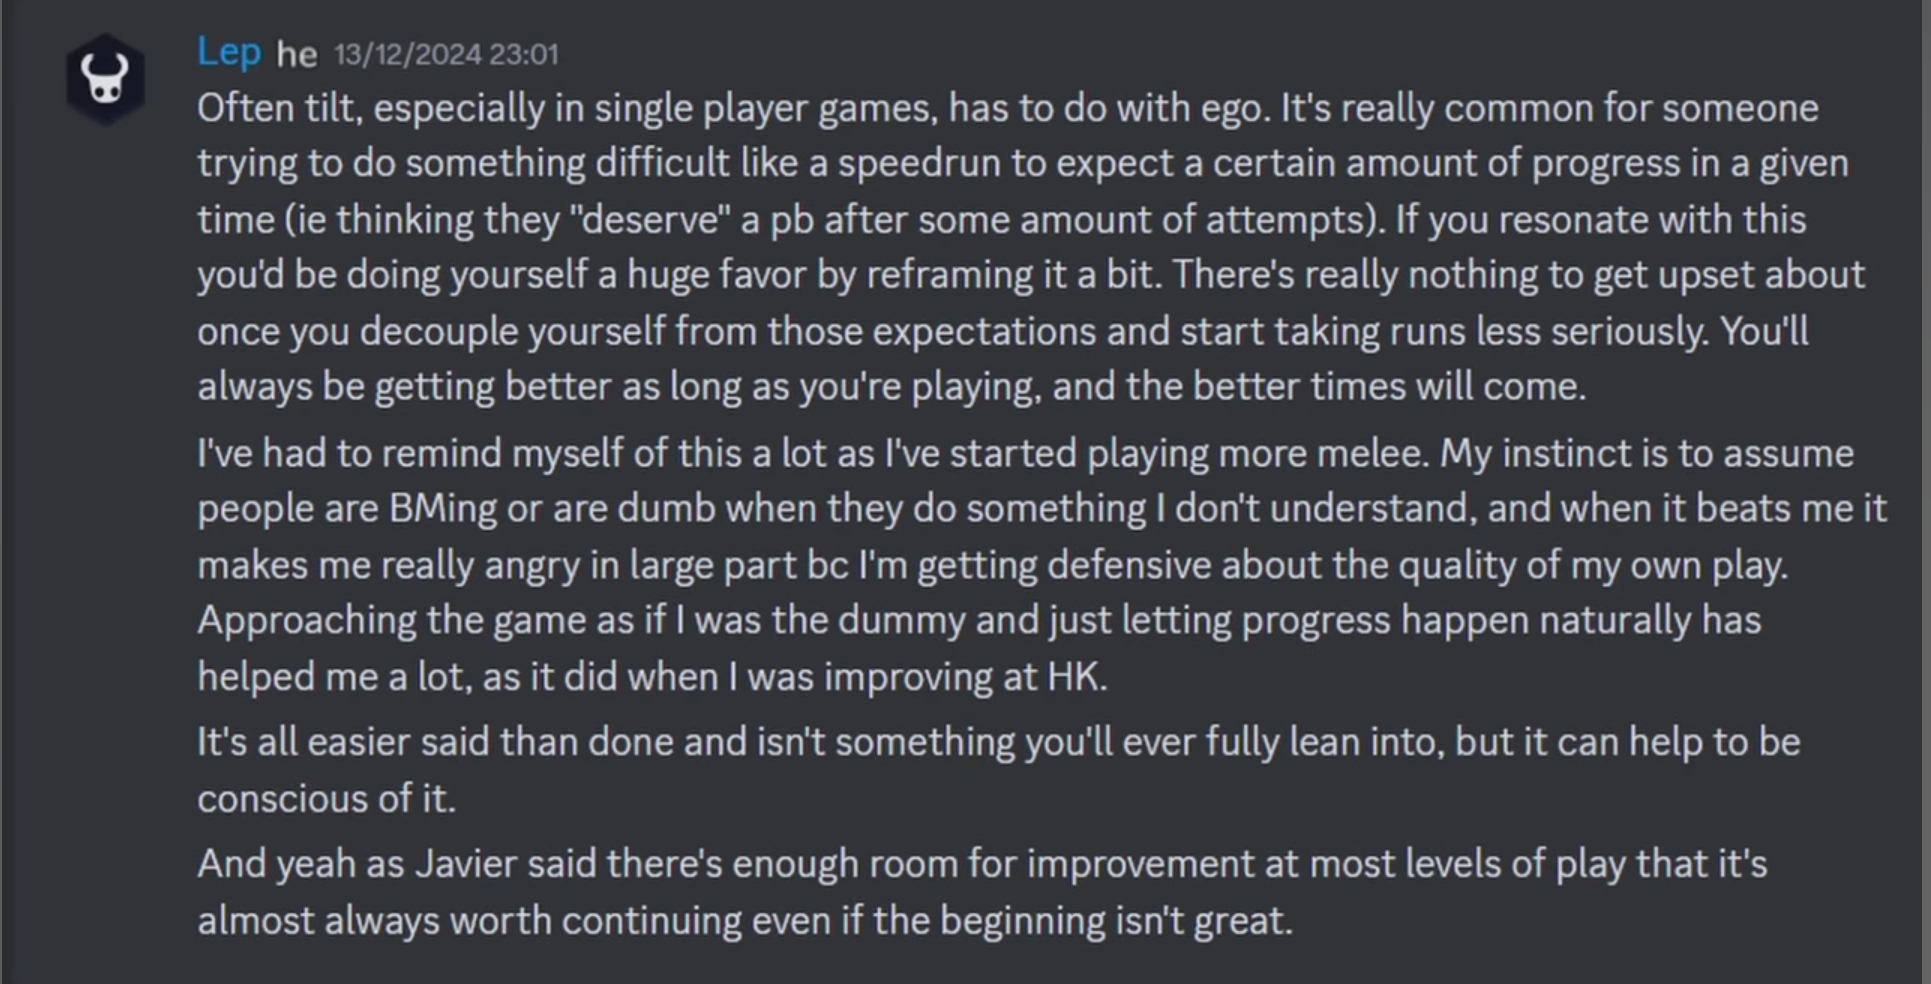Click the word "ego" in the first line
The height and width of the screenshot is (984, 1931).
(1234, 108)
